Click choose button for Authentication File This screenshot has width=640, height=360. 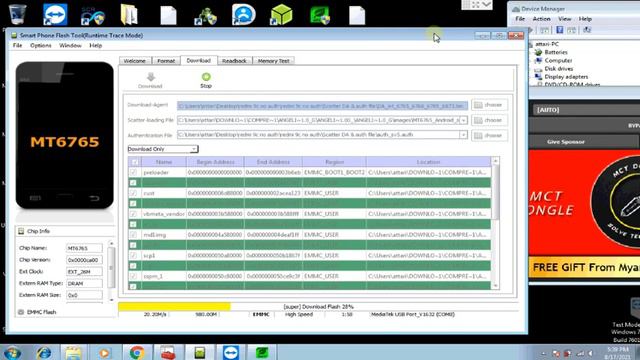(x=489, y=135)
